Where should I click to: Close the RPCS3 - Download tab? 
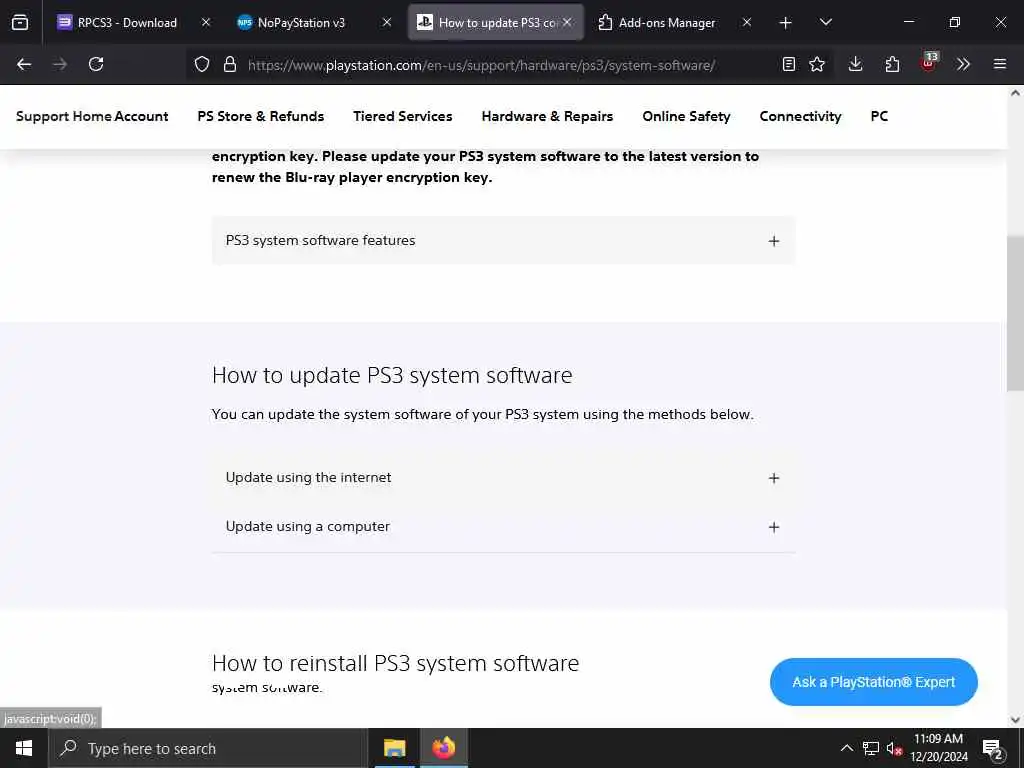tap(206, 22)
